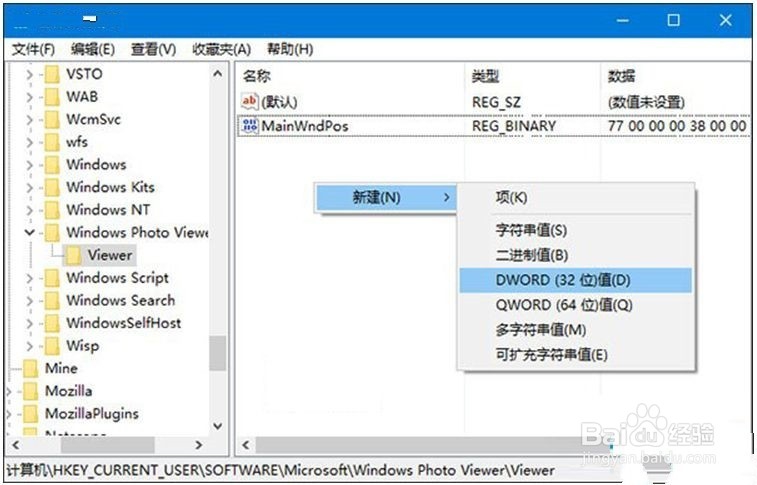Screen dimensions: 757x485
Task: Select the Viewer subkey label
Action: [110, 255]
